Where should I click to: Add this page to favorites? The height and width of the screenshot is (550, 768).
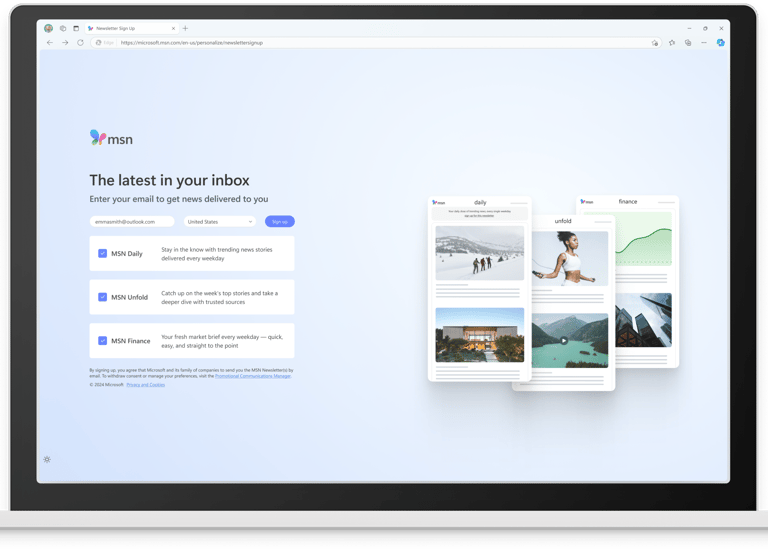pyautogui.click(x=655, y=43)
